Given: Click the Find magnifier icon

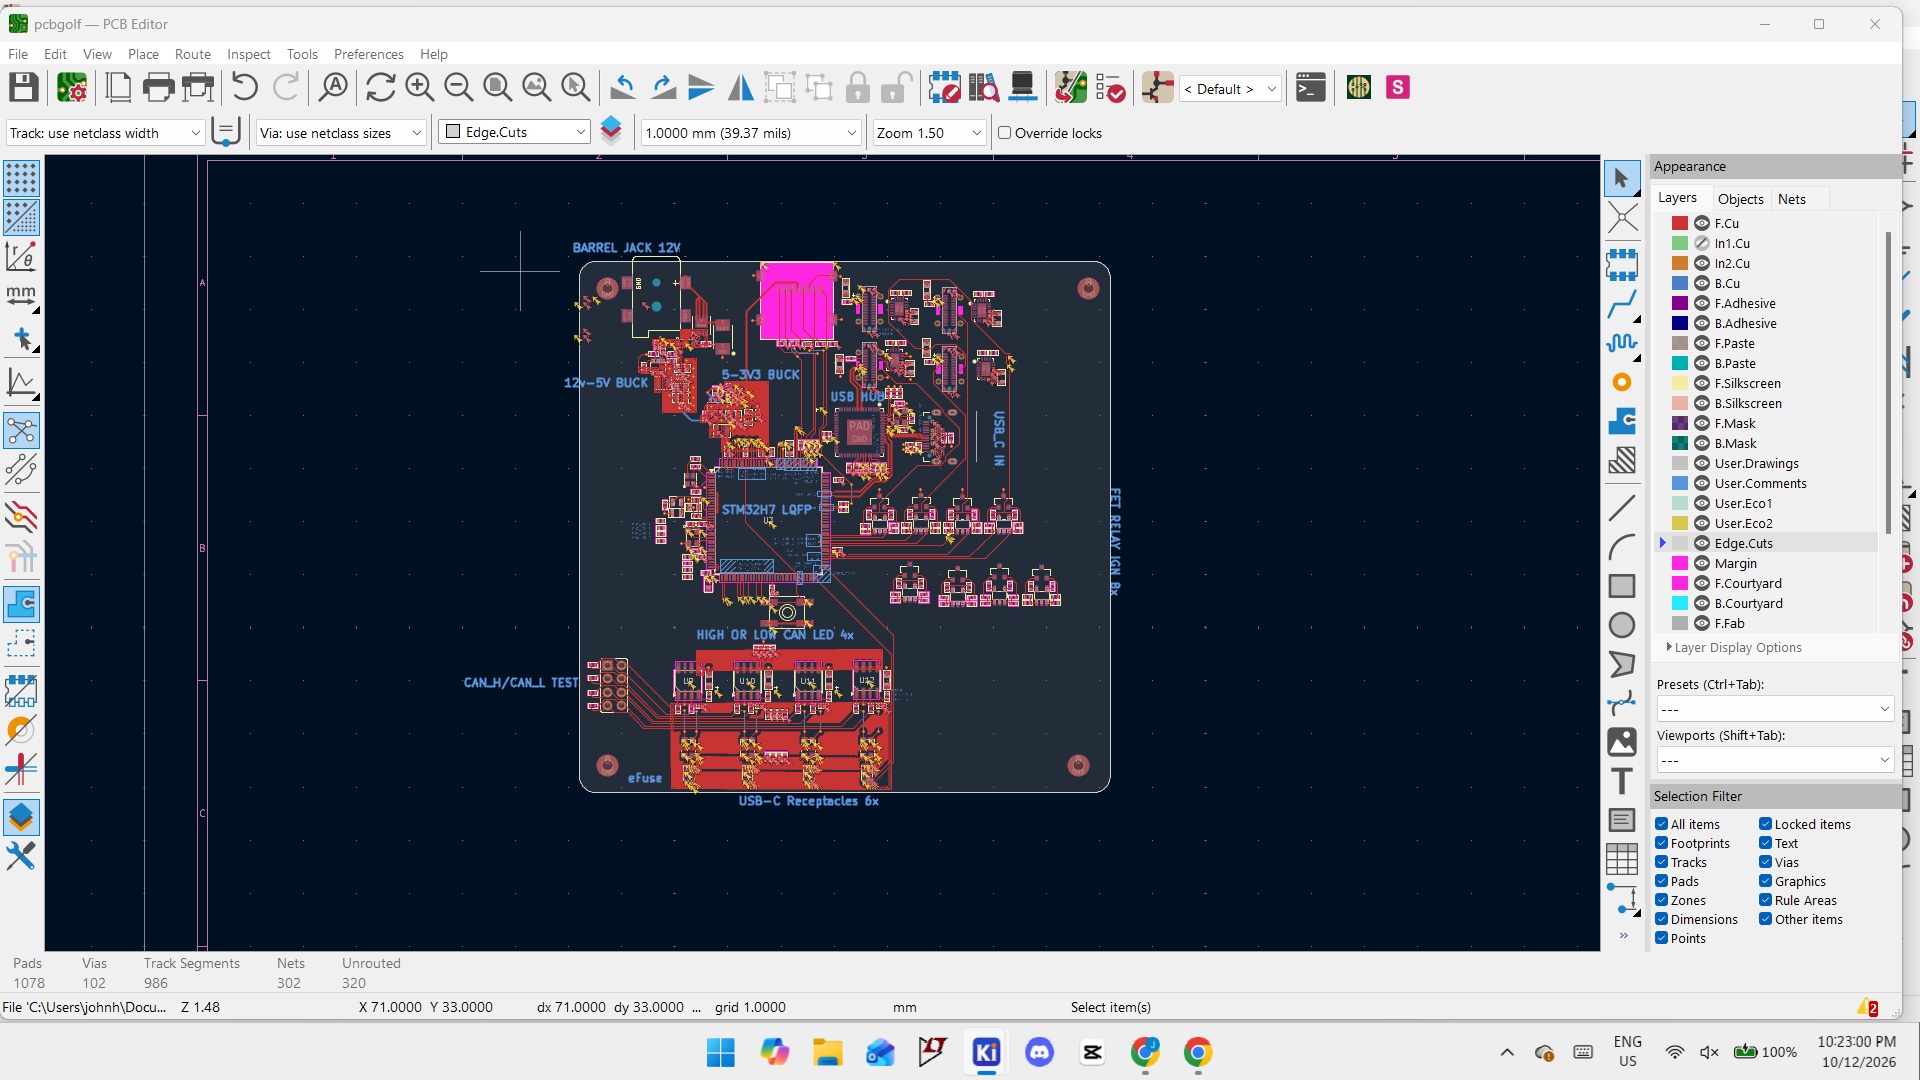Looking at the screenshot, I should pos(333,88).
